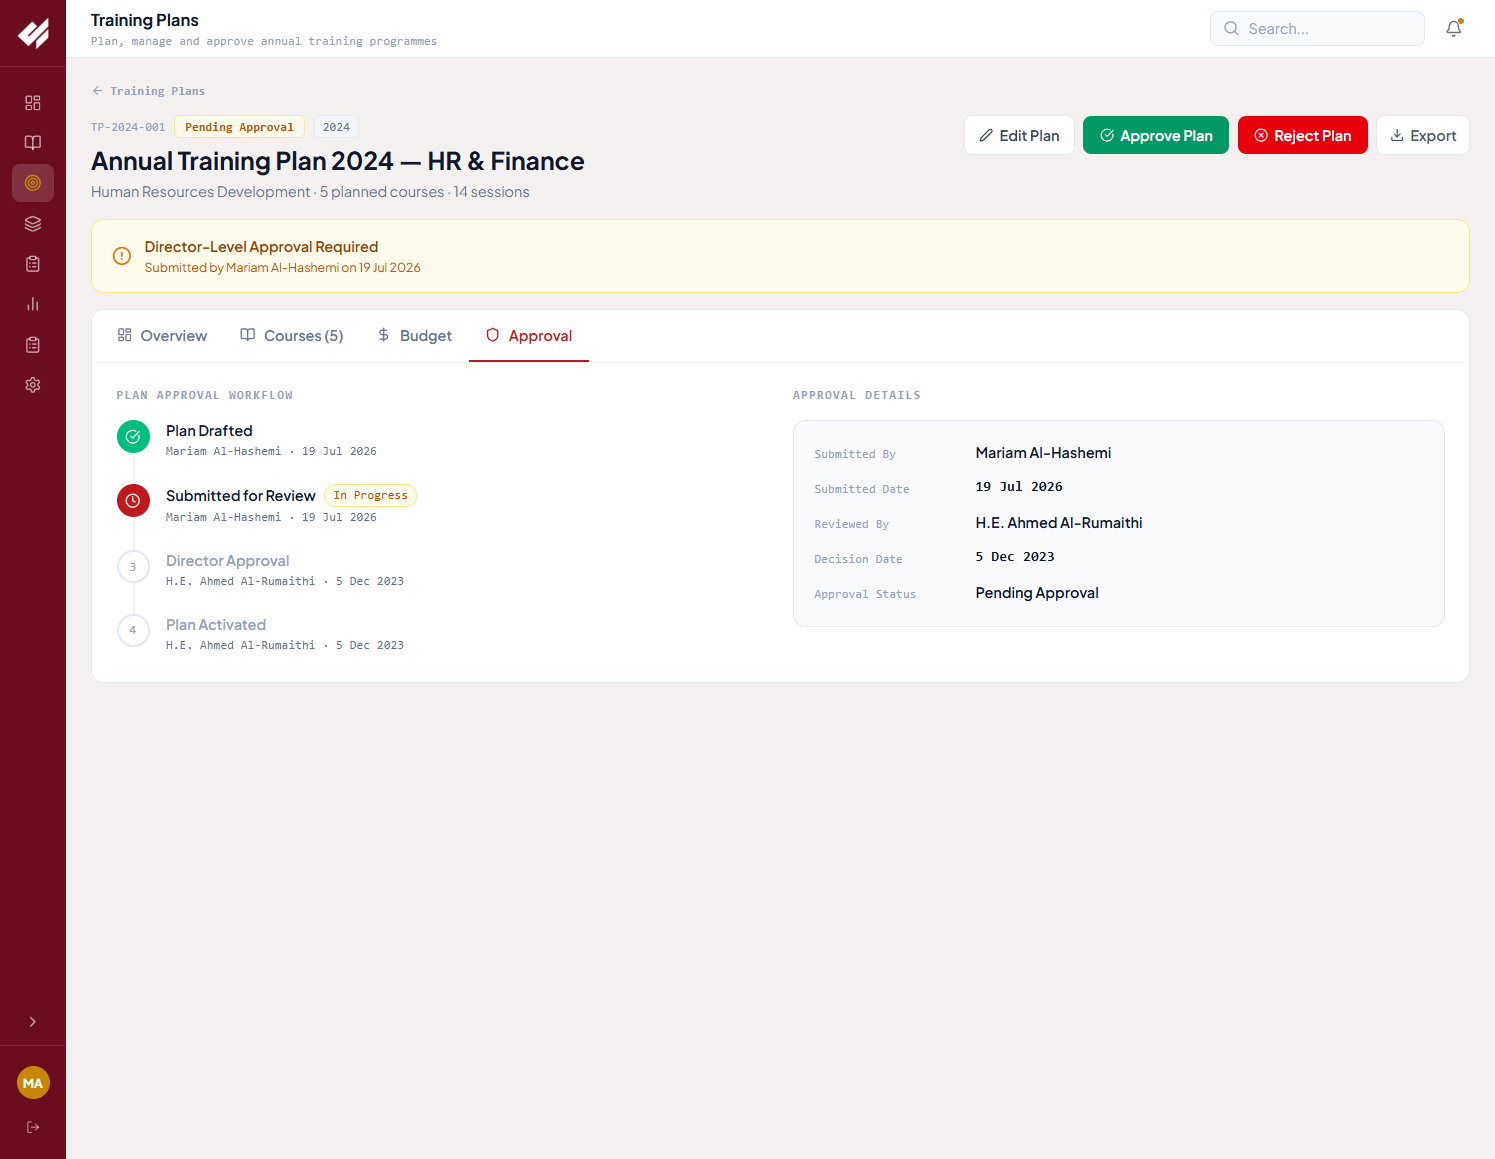Image resolution: width=1495 pixels, height=1159 pixels.
Task: Switch to the Overview tab
Action: pyautogui.click(x=162, y=336)
